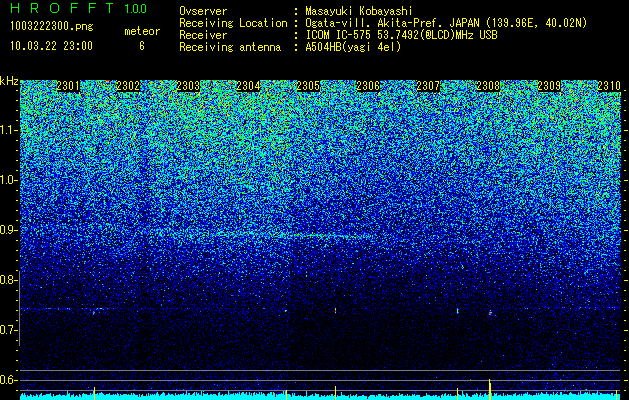Click the tallest yellow spike in the bottom power graph
Image resolution: width=629 pixels, height=400 pixels.
click(490, 389)
